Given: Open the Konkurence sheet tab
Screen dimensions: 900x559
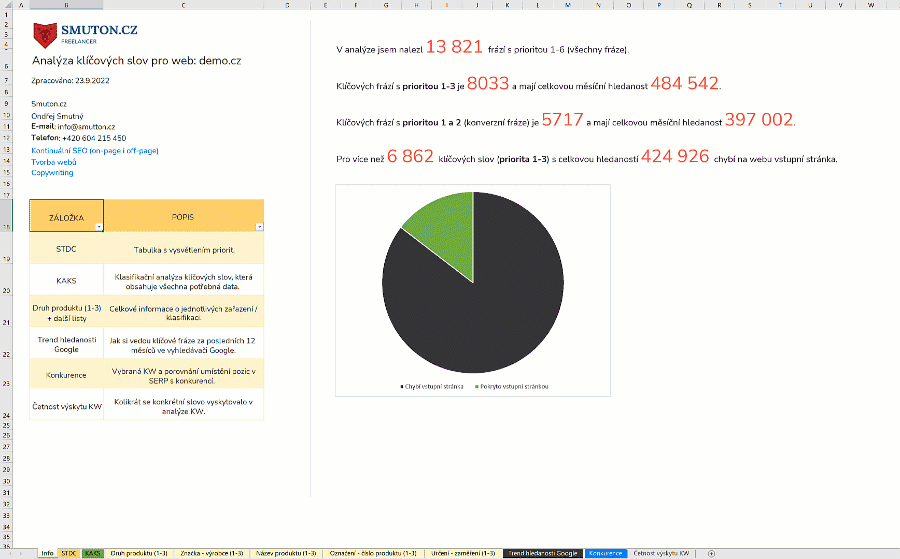Looking at the screenshot, I should click(606, 553).
